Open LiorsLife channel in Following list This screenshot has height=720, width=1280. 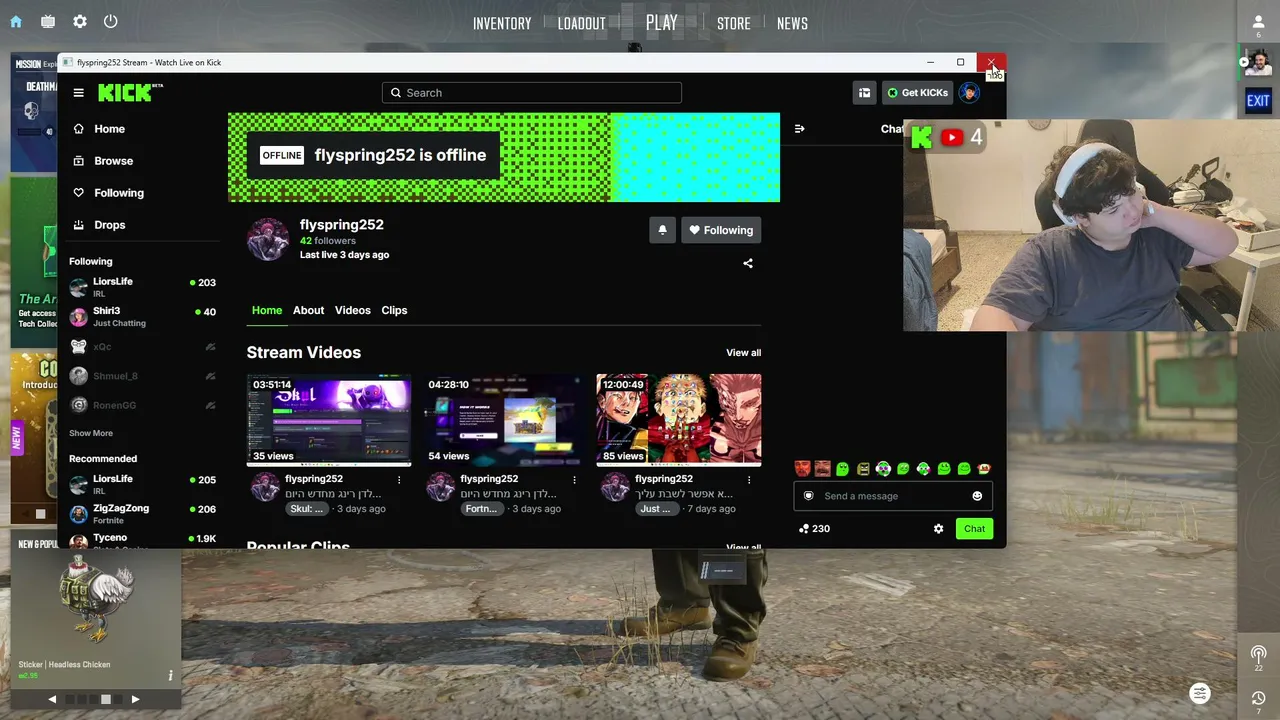[x=142, y=287]
